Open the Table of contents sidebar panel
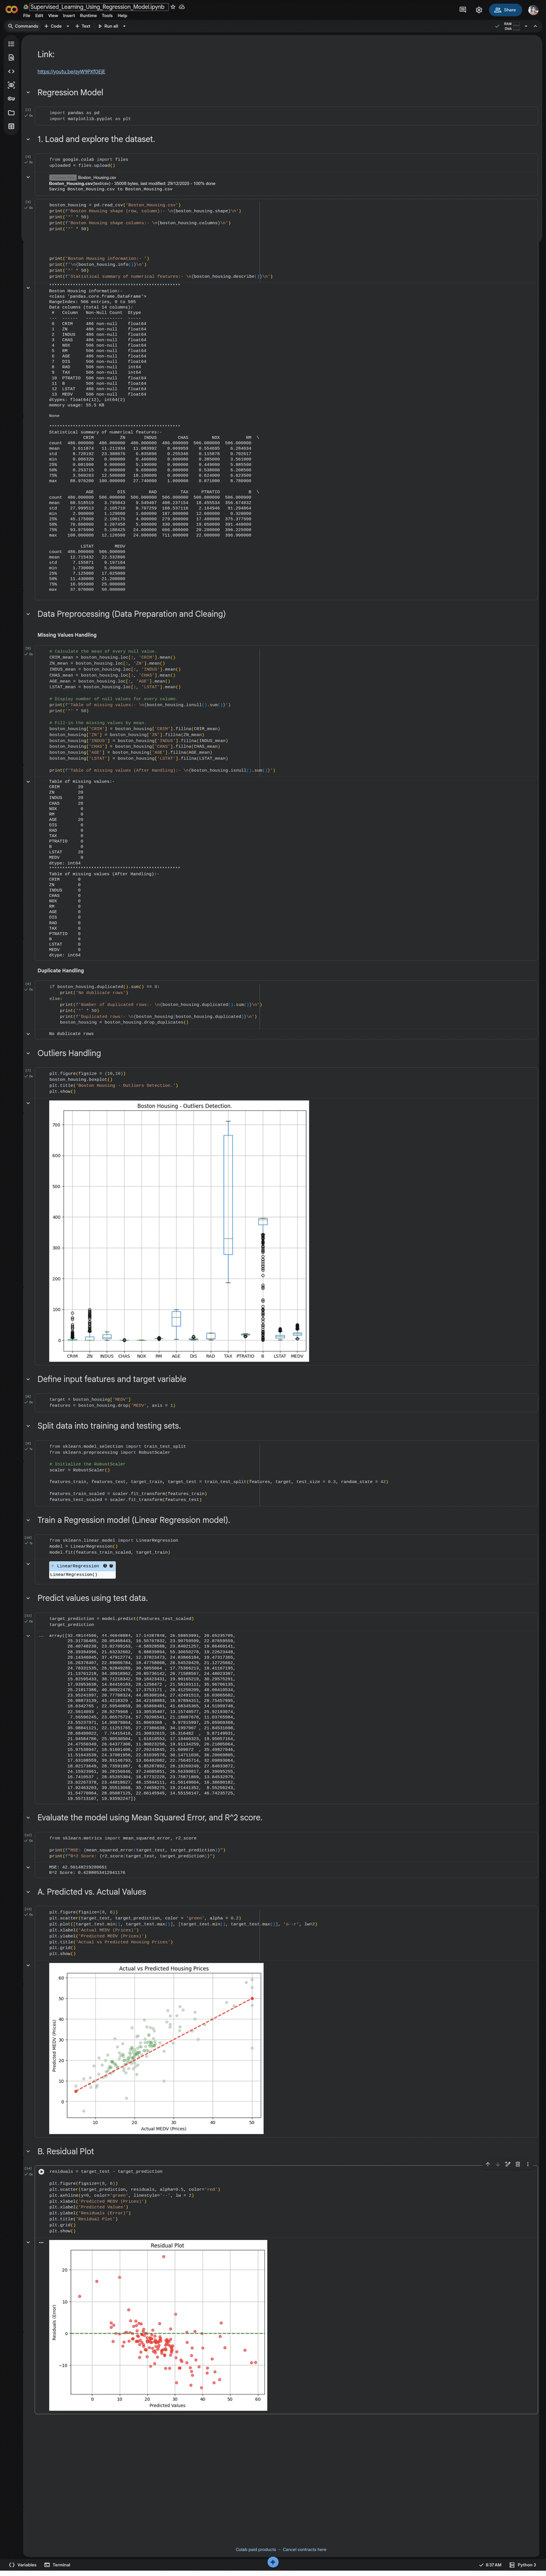 point(11,44)
